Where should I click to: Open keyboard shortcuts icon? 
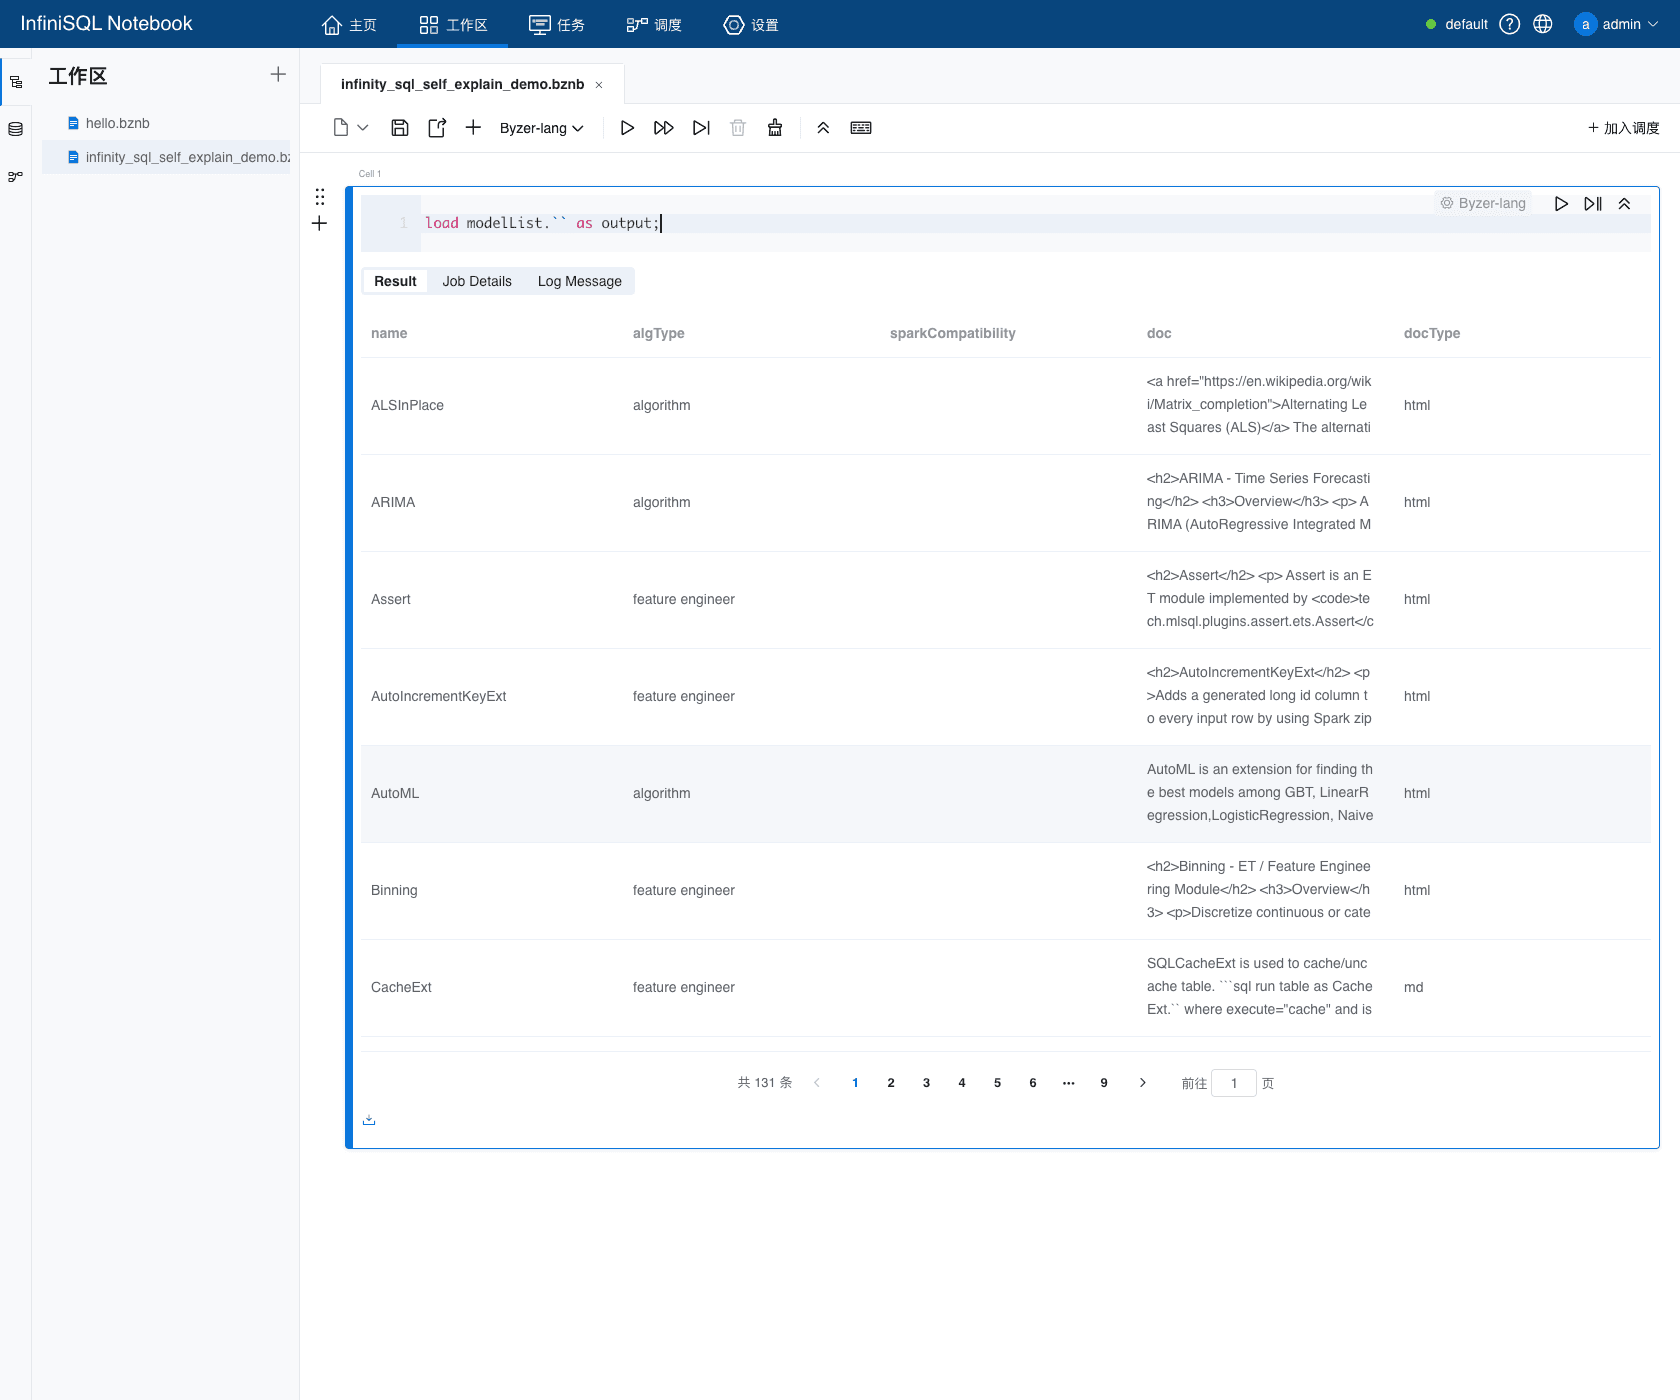[x=861, y=128]
